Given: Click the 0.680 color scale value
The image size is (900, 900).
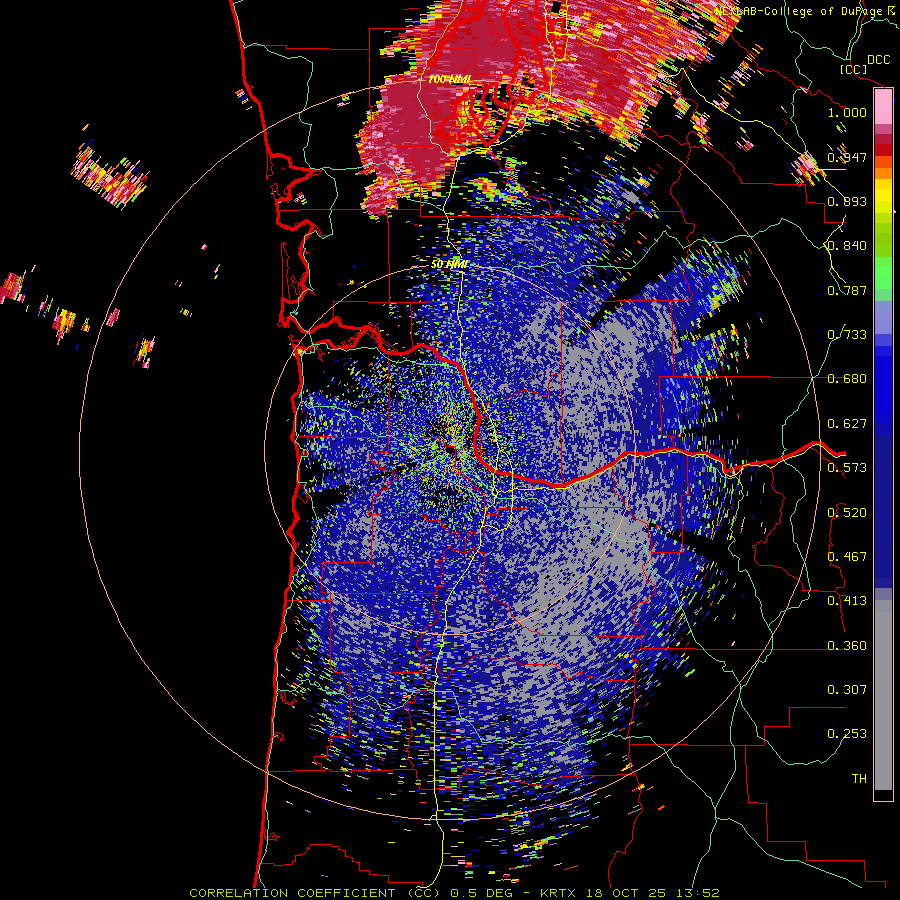Looking at the screenshot, I should [847, 379].
